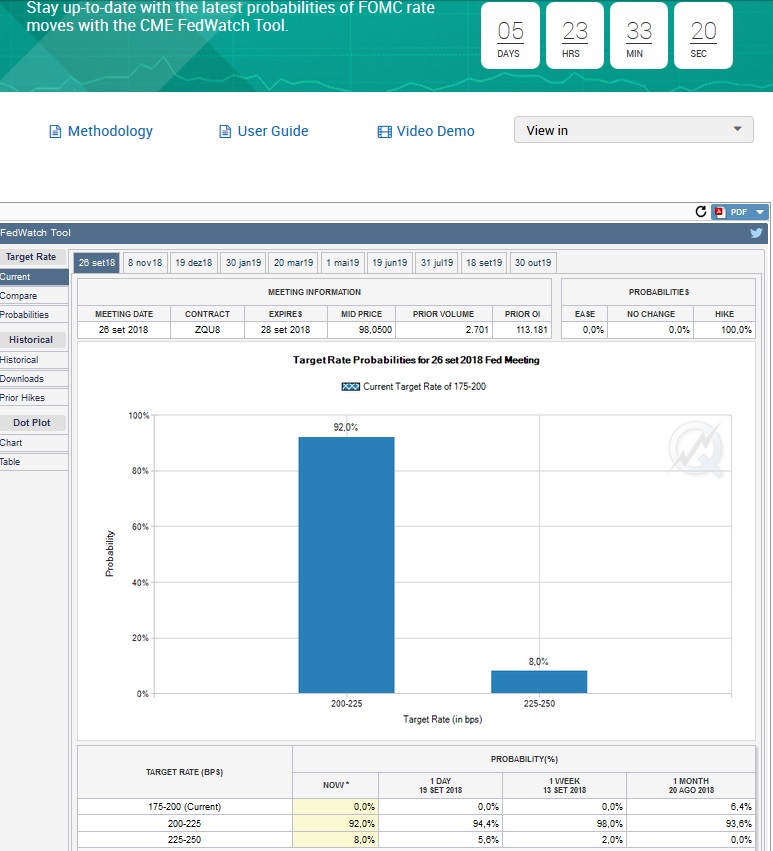The height and width of the screenshot is (851, 773).
Task: Open Probabilities in the sidebar
Action: point(25,315)
